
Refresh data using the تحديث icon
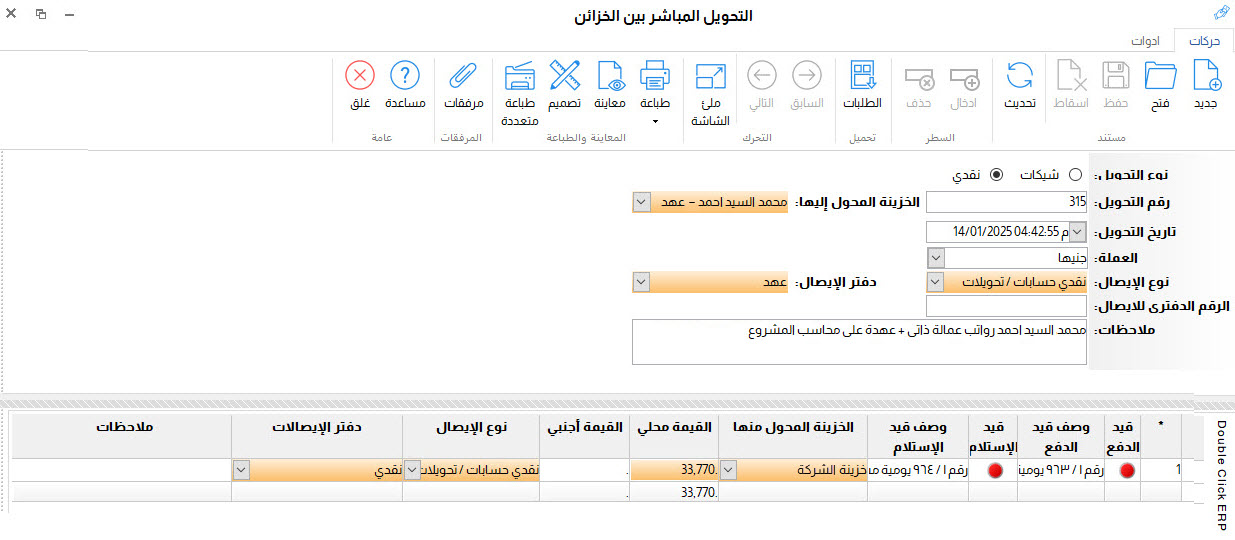[1019, 84]
